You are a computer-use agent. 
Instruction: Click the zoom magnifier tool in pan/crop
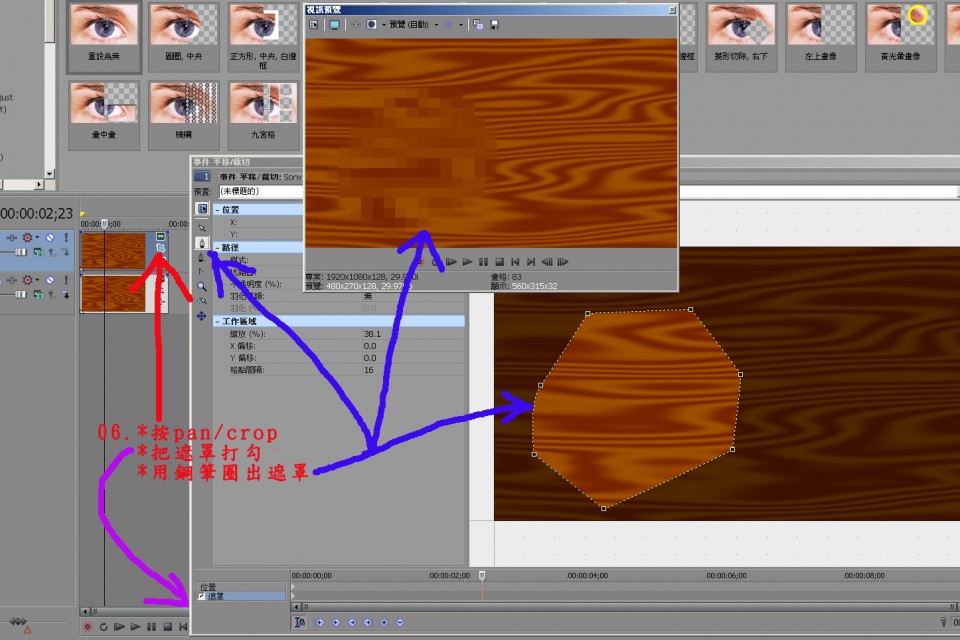tap(202, 286)
